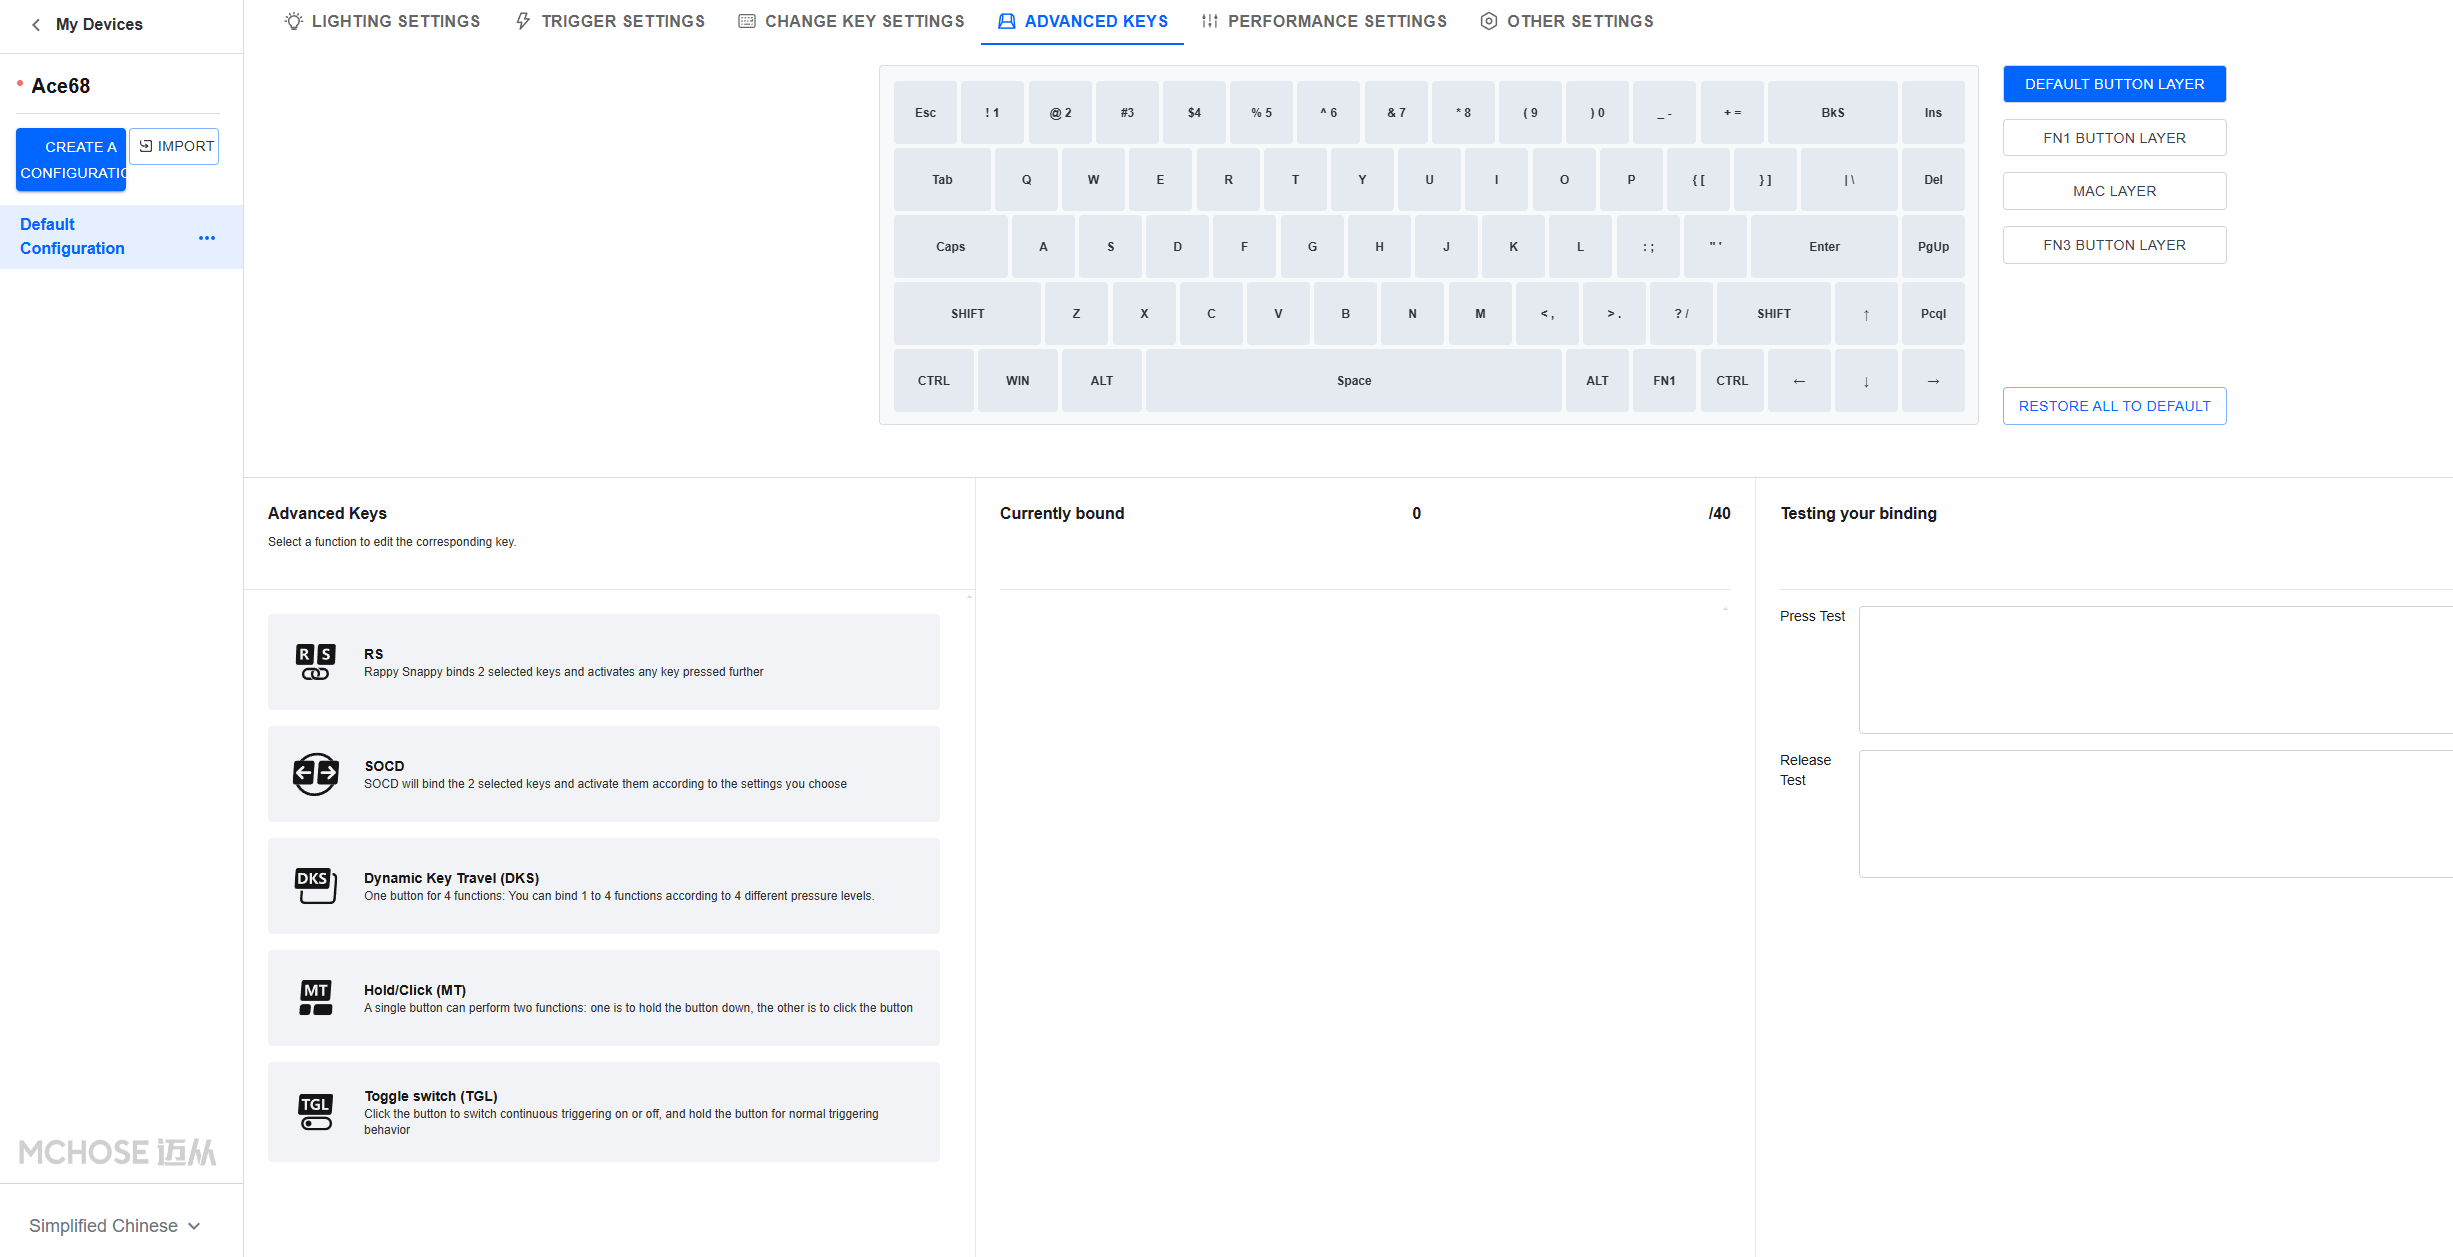Select the TGL Toggle switch icon

[x=315, y=1112]
